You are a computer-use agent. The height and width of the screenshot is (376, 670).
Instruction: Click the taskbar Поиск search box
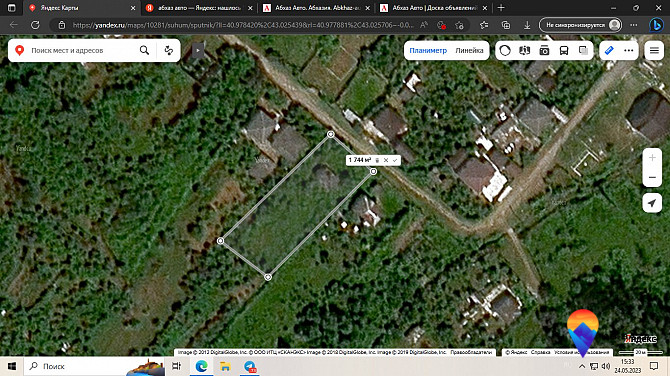click(93, 366)
